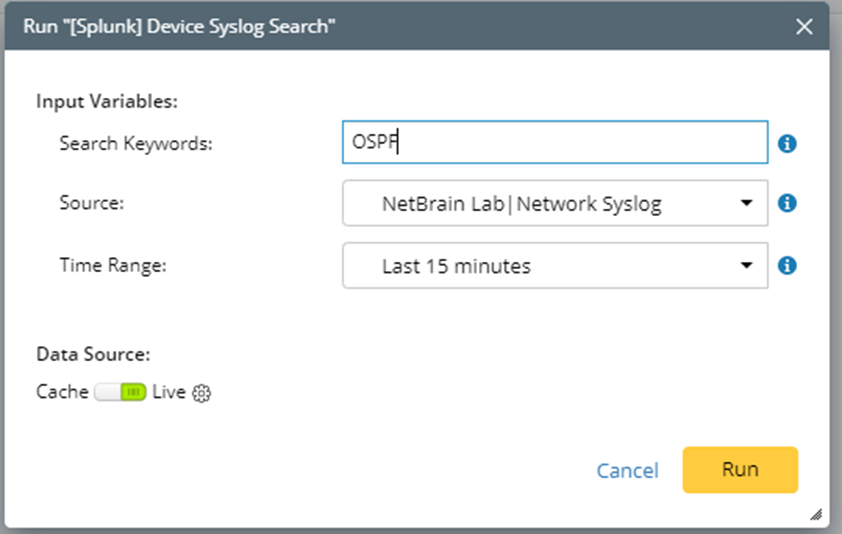Open data source settings gear icon

pos(202,393)
